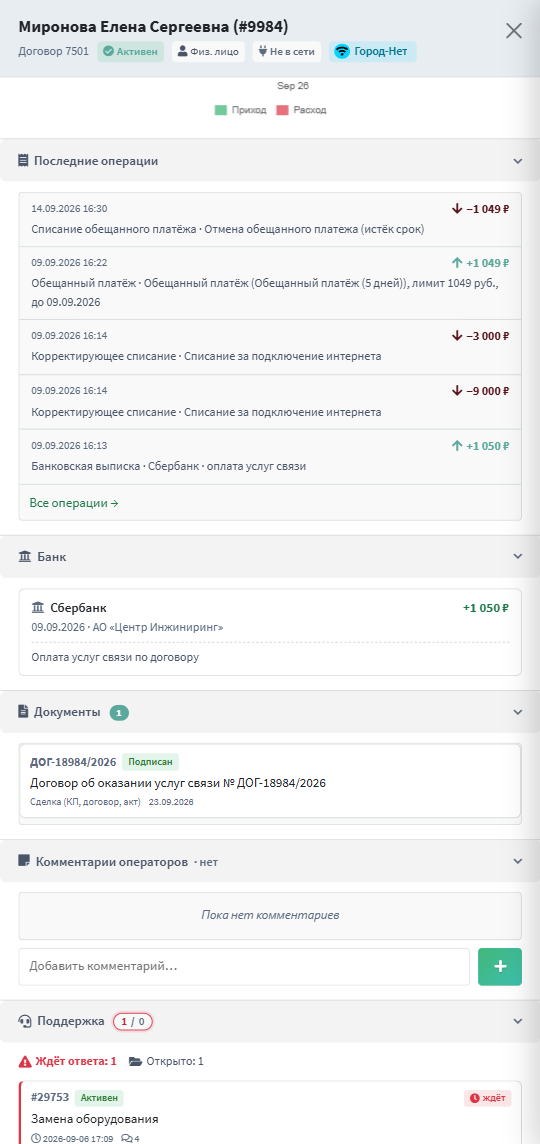This screenshot has width=540, height=1144.
Task: Click the 09.09.2026 16:22 Обещанный платёж row
Action: [x=270, y=283]
